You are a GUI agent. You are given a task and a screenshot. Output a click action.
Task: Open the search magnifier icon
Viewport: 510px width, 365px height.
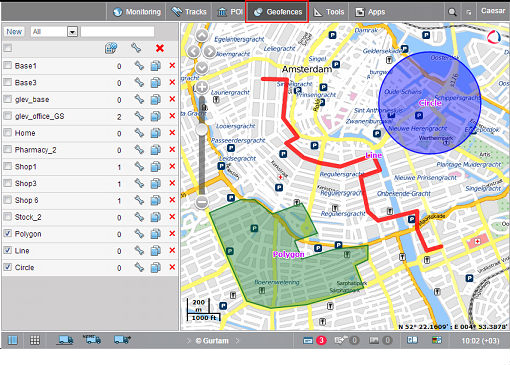[x=452, y=12]
